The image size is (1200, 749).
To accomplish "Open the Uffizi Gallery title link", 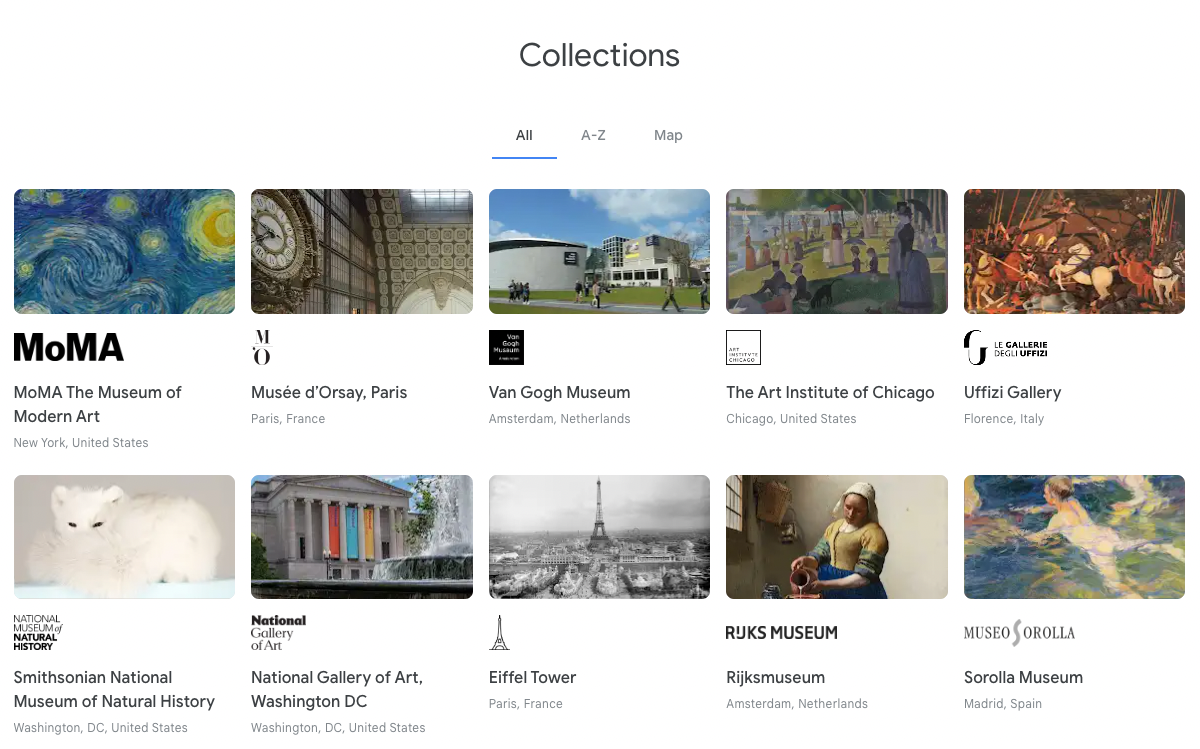I will (x=1012, y=392).
